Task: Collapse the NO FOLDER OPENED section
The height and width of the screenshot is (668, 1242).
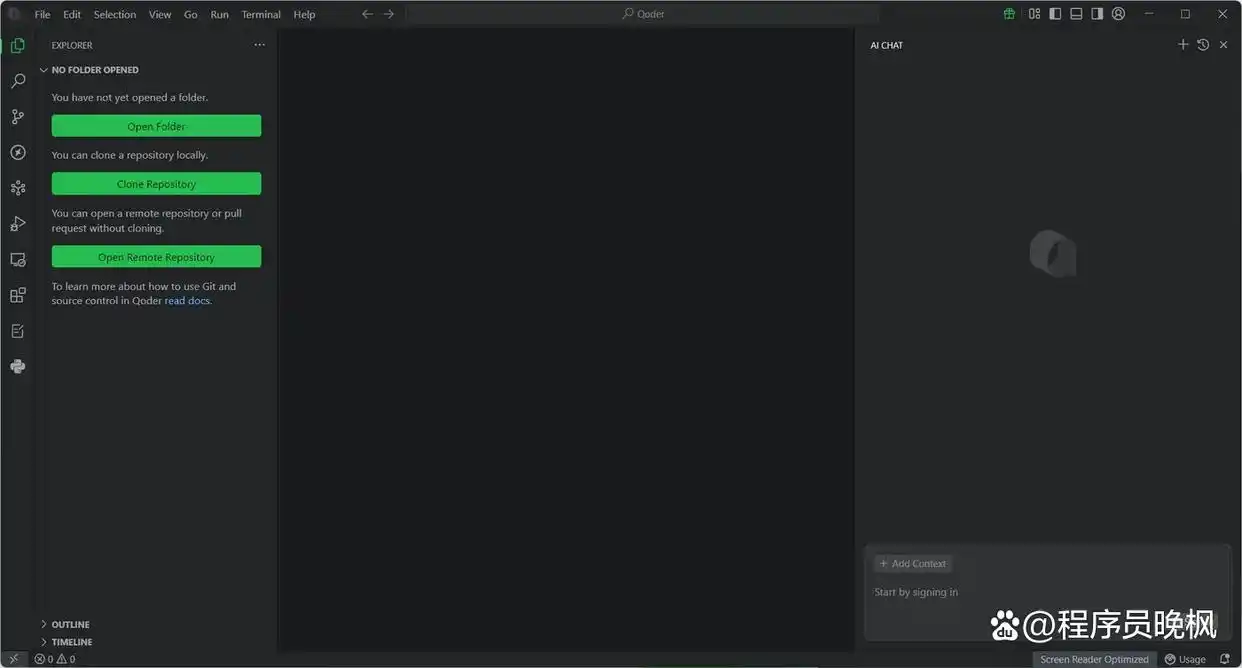Action: 95,70
